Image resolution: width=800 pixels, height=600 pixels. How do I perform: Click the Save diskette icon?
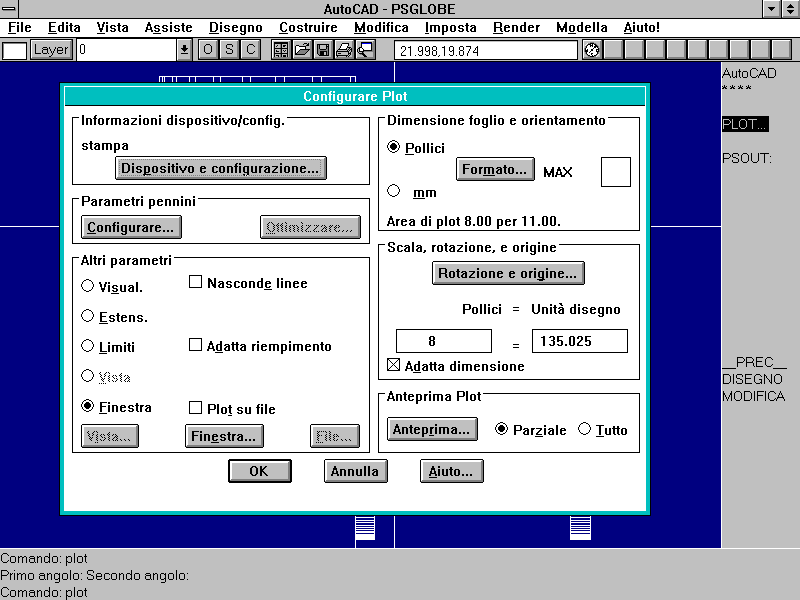coord(323,50)
